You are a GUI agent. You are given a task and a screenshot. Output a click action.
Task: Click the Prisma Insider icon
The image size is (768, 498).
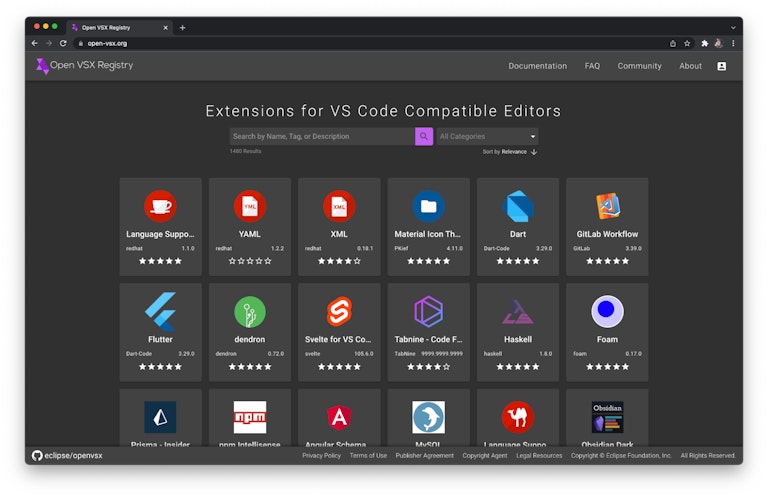coord(160,417)
